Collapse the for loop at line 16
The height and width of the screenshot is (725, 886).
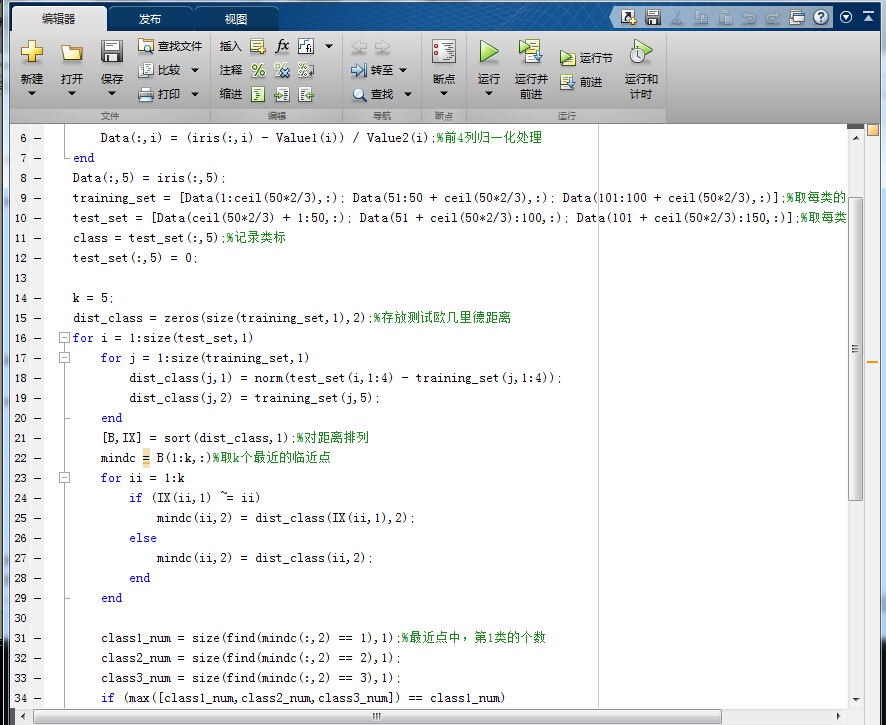(64, 338)
